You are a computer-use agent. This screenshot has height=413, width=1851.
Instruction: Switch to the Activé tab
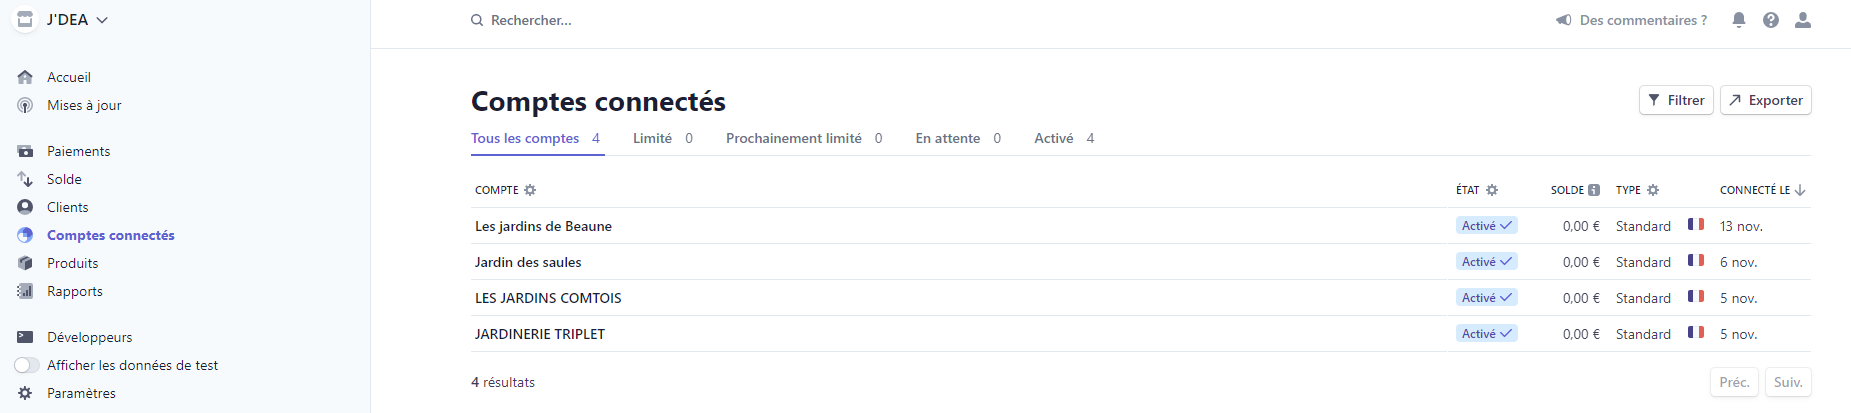click(1063, 138)
